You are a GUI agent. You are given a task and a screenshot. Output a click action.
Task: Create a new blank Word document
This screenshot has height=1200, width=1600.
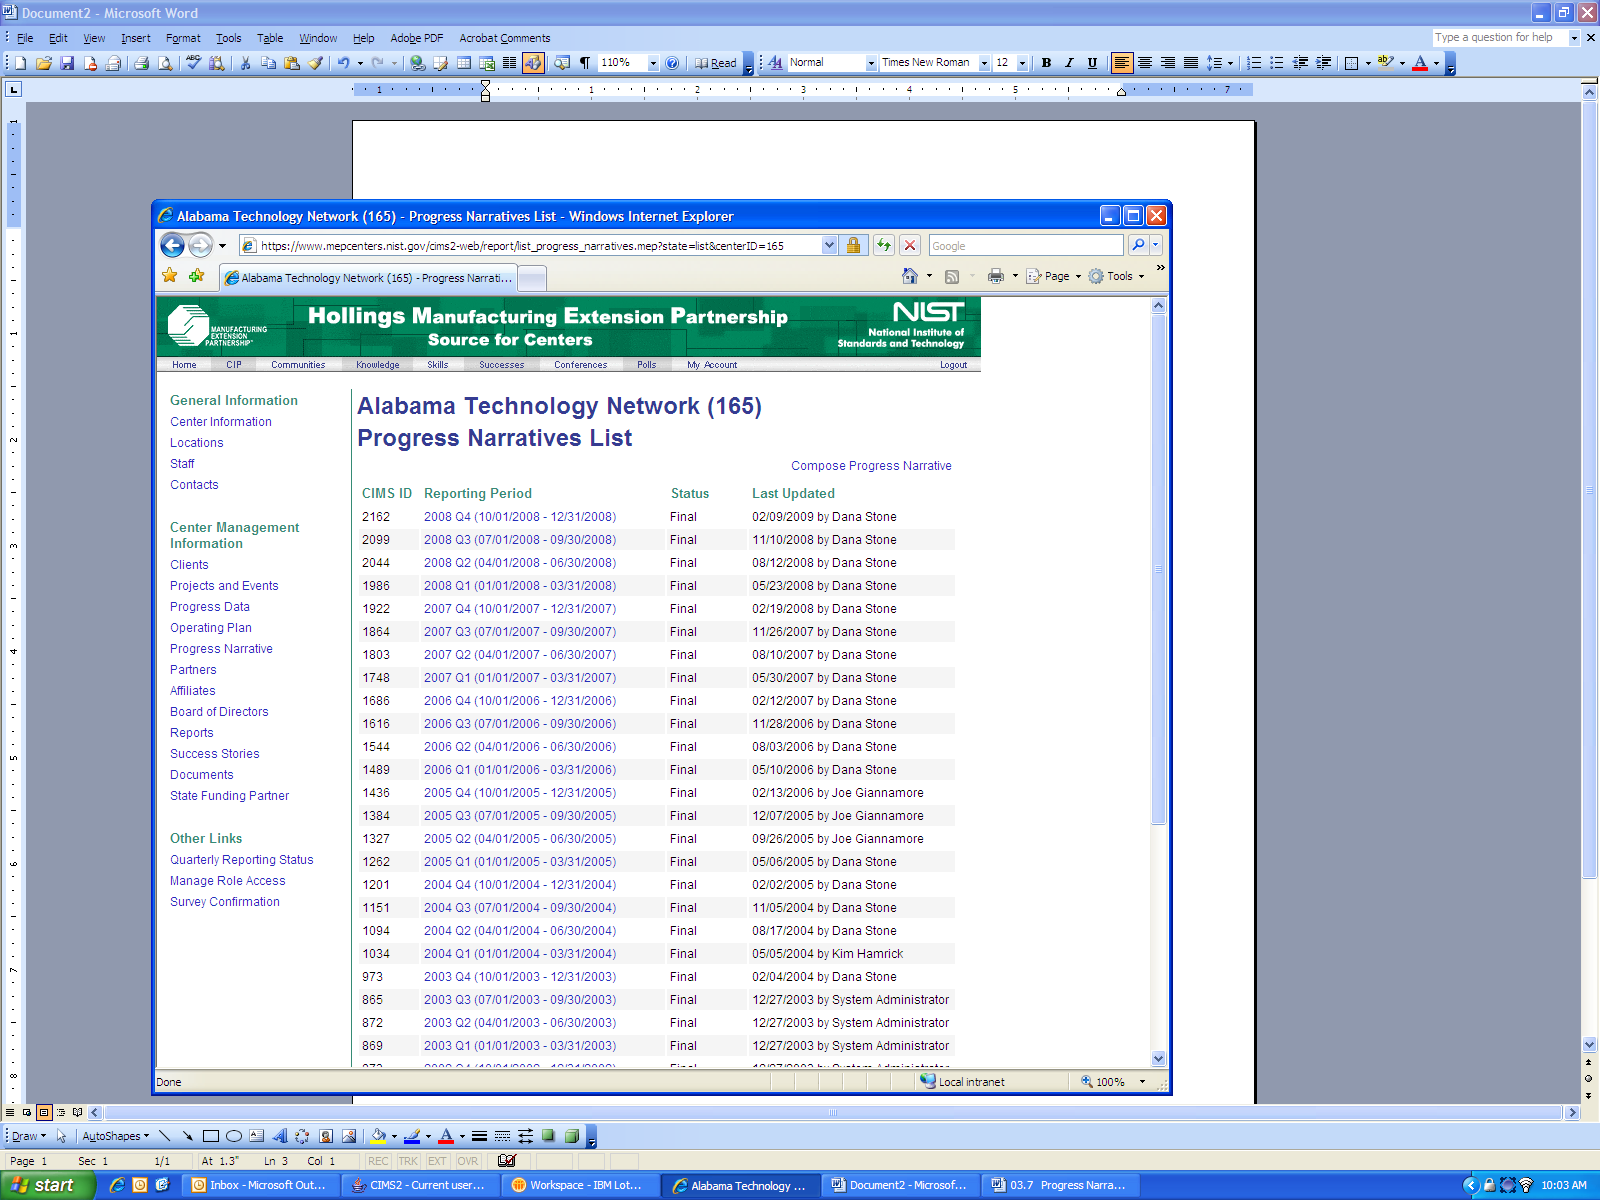click(x=21, y=63)
